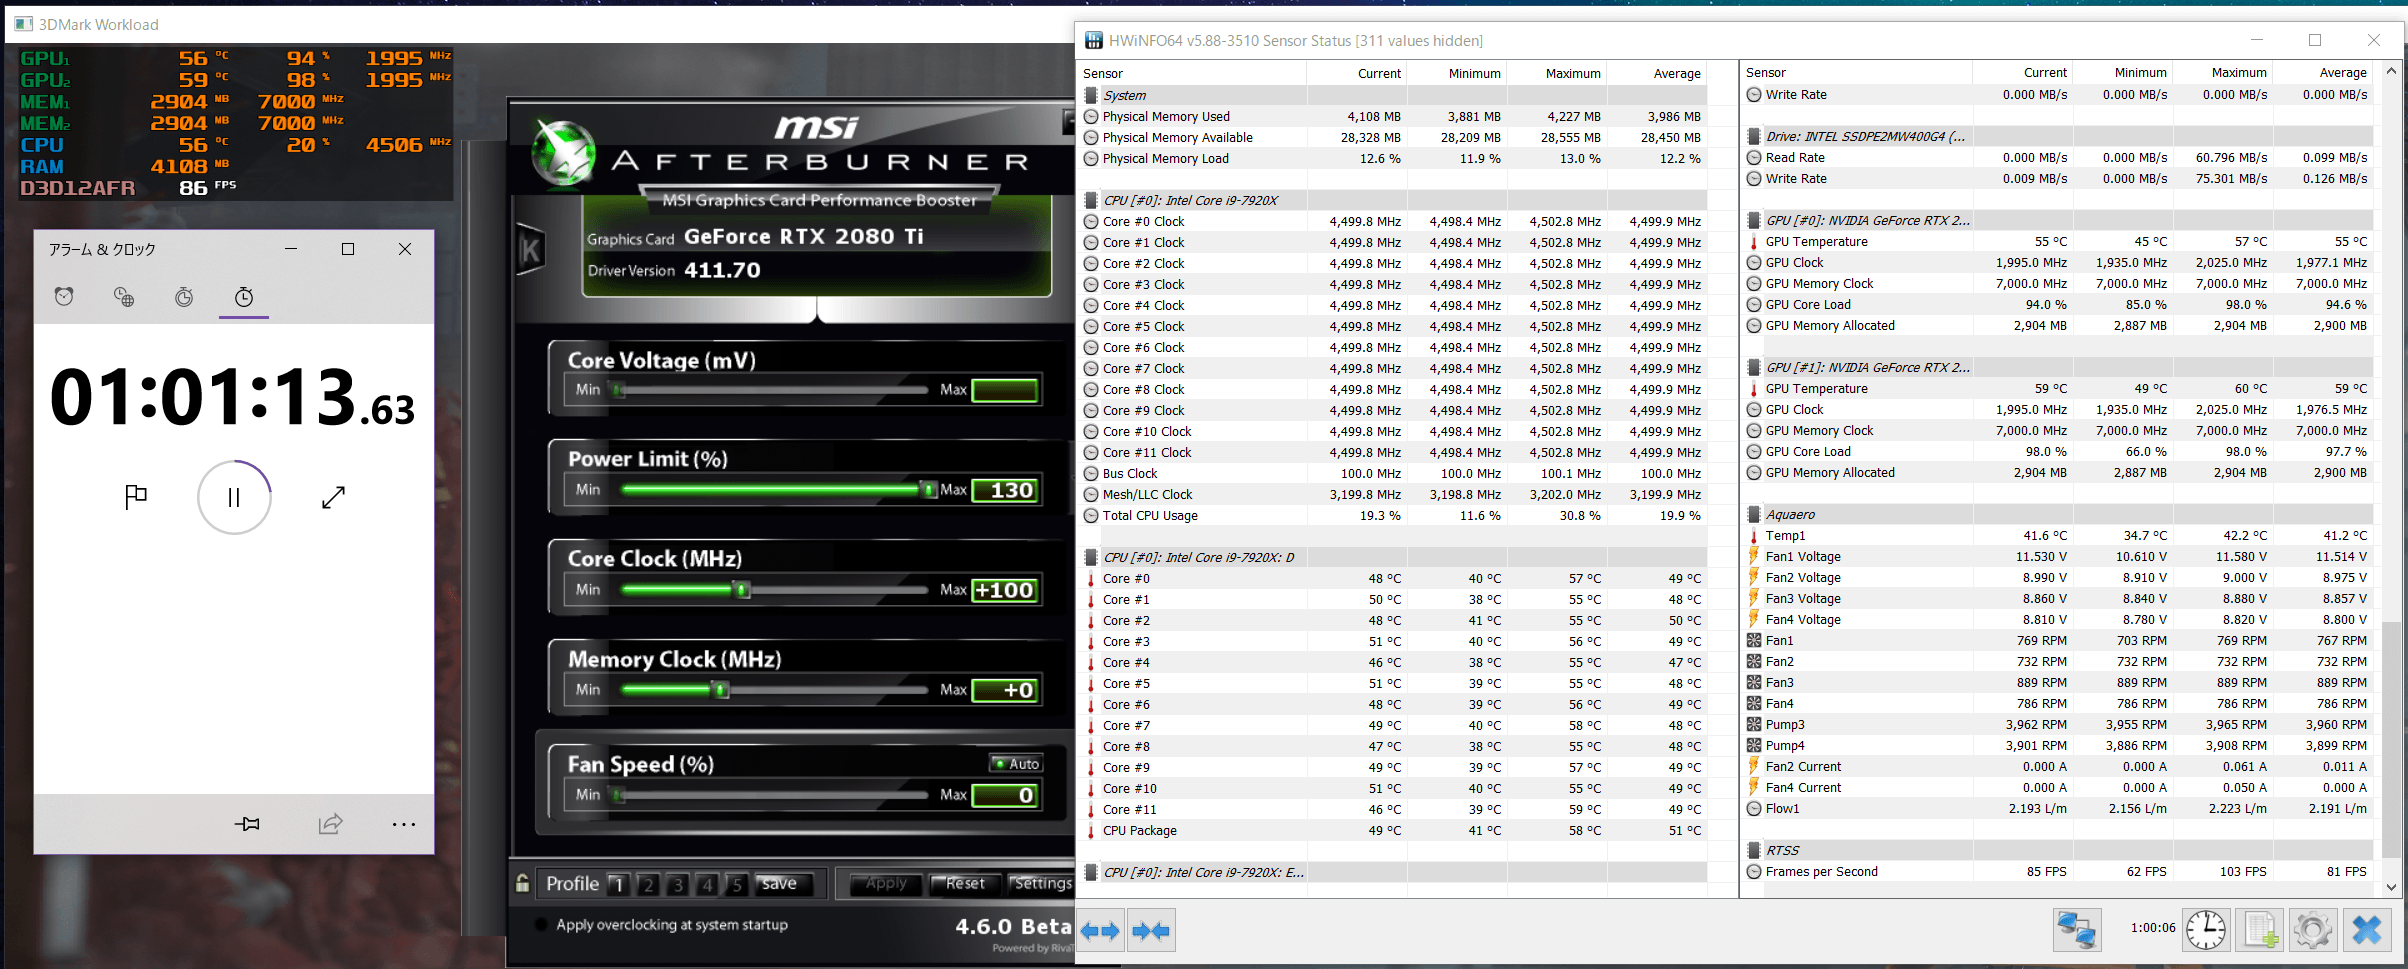Select the Mesh/LLC Clock row

point(1394,494)
